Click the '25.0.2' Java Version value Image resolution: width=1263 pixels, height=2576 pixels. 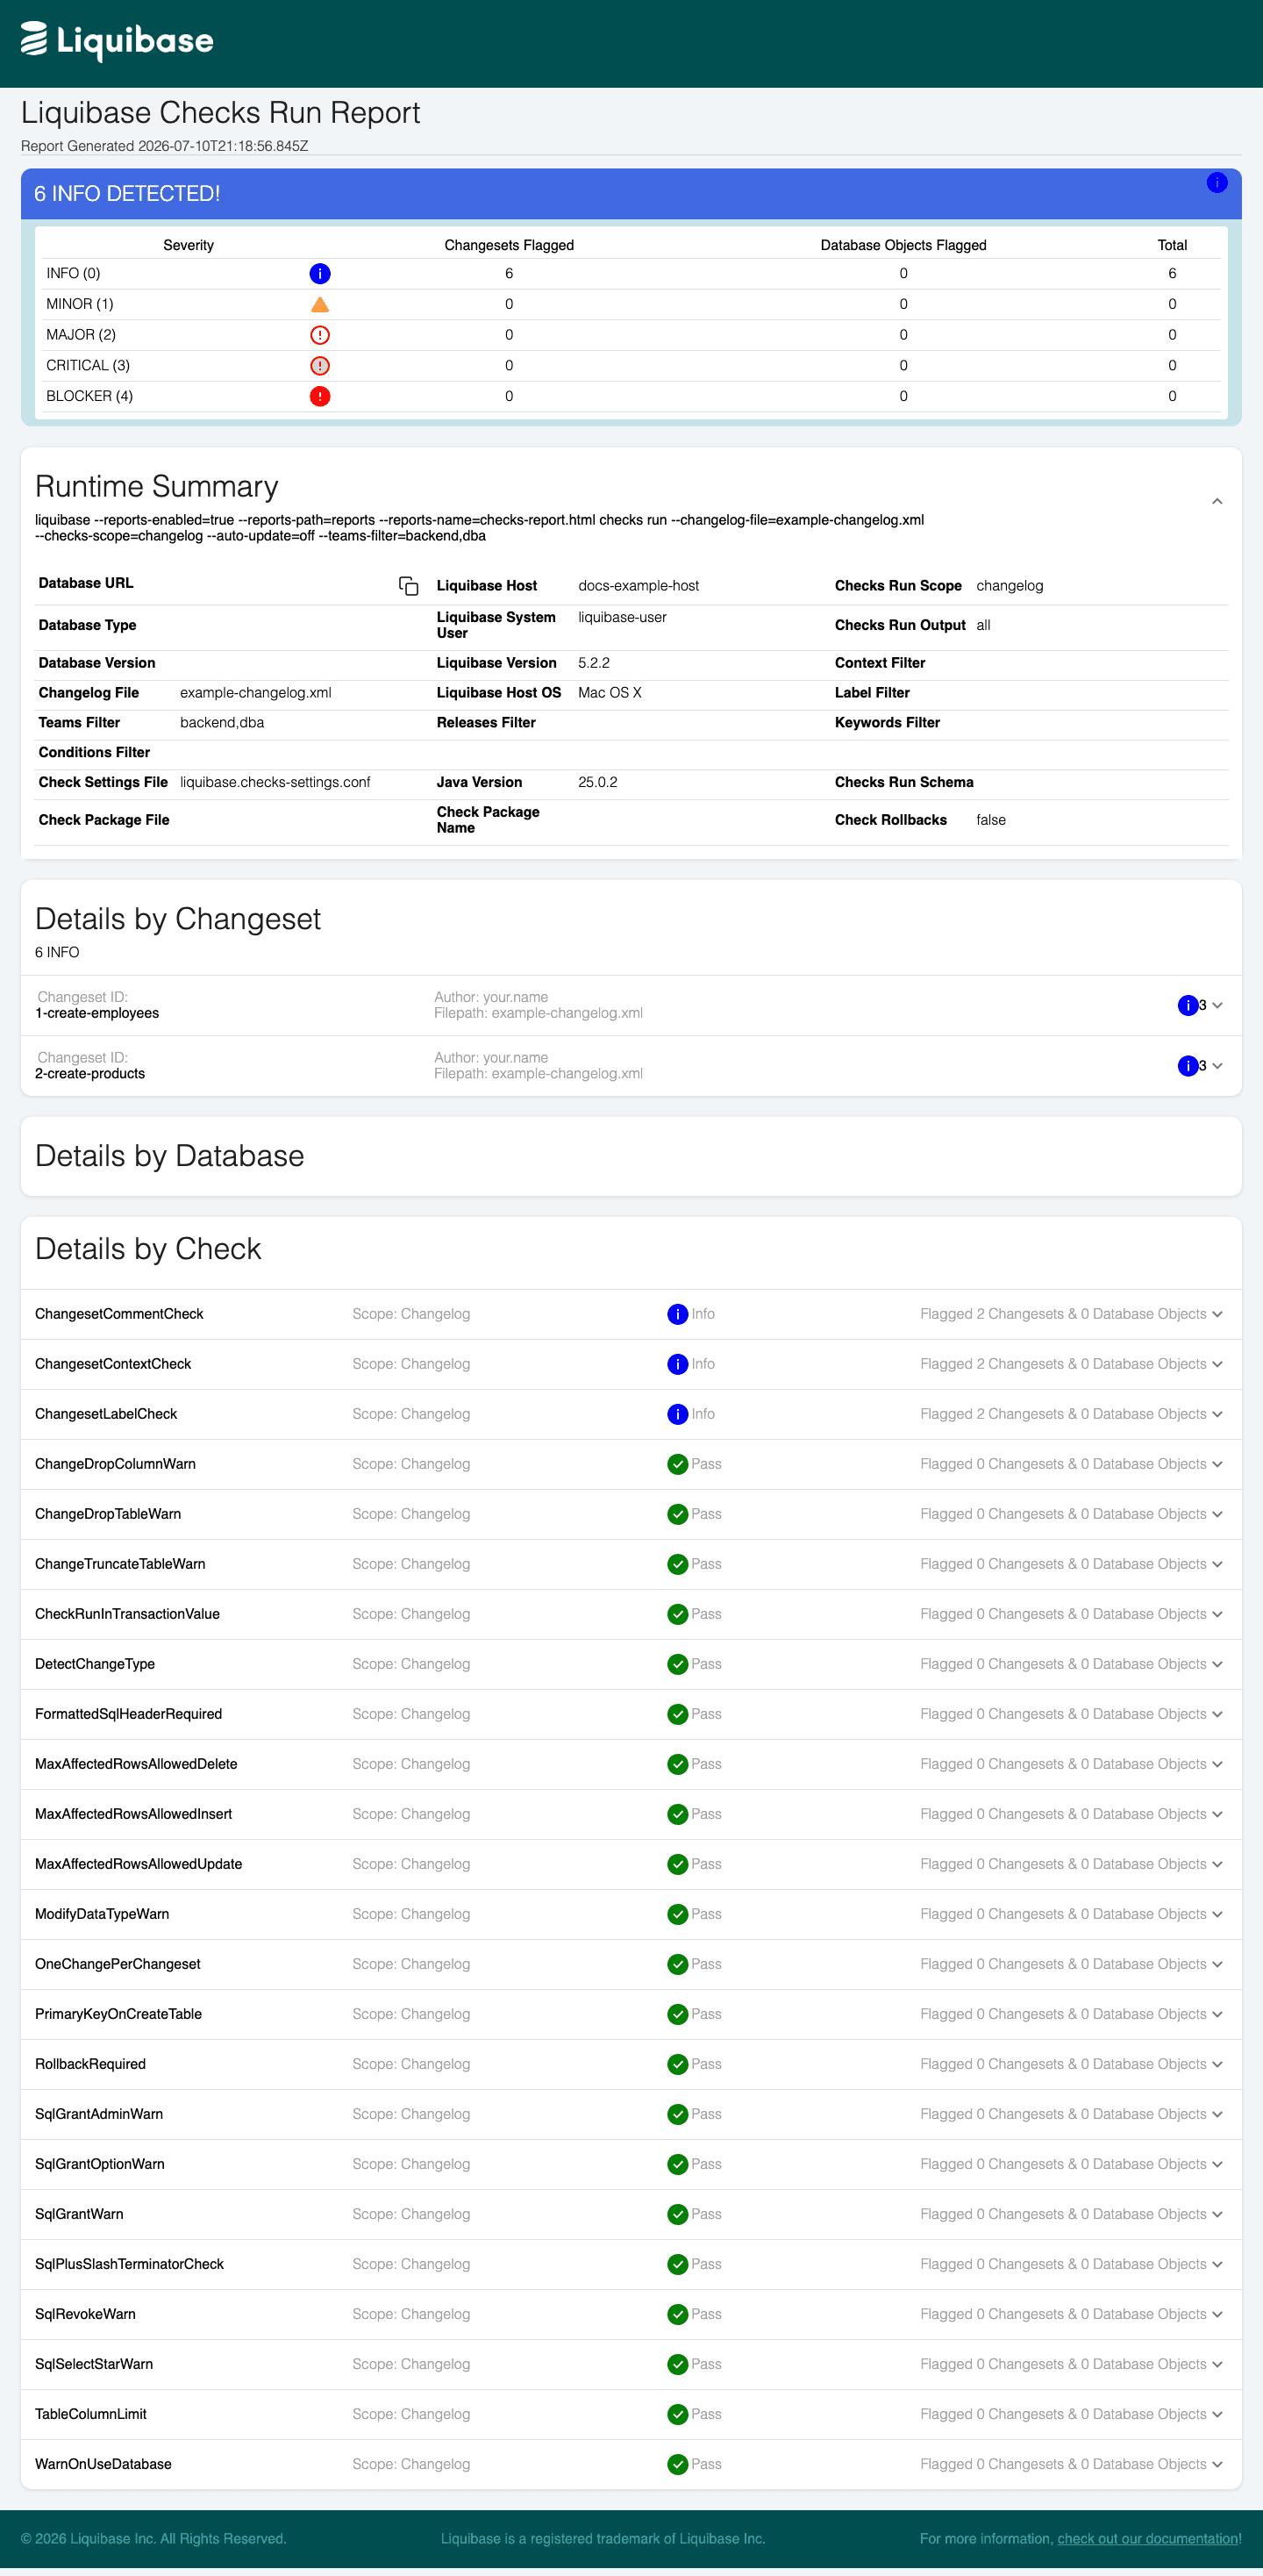coord(597,783)
